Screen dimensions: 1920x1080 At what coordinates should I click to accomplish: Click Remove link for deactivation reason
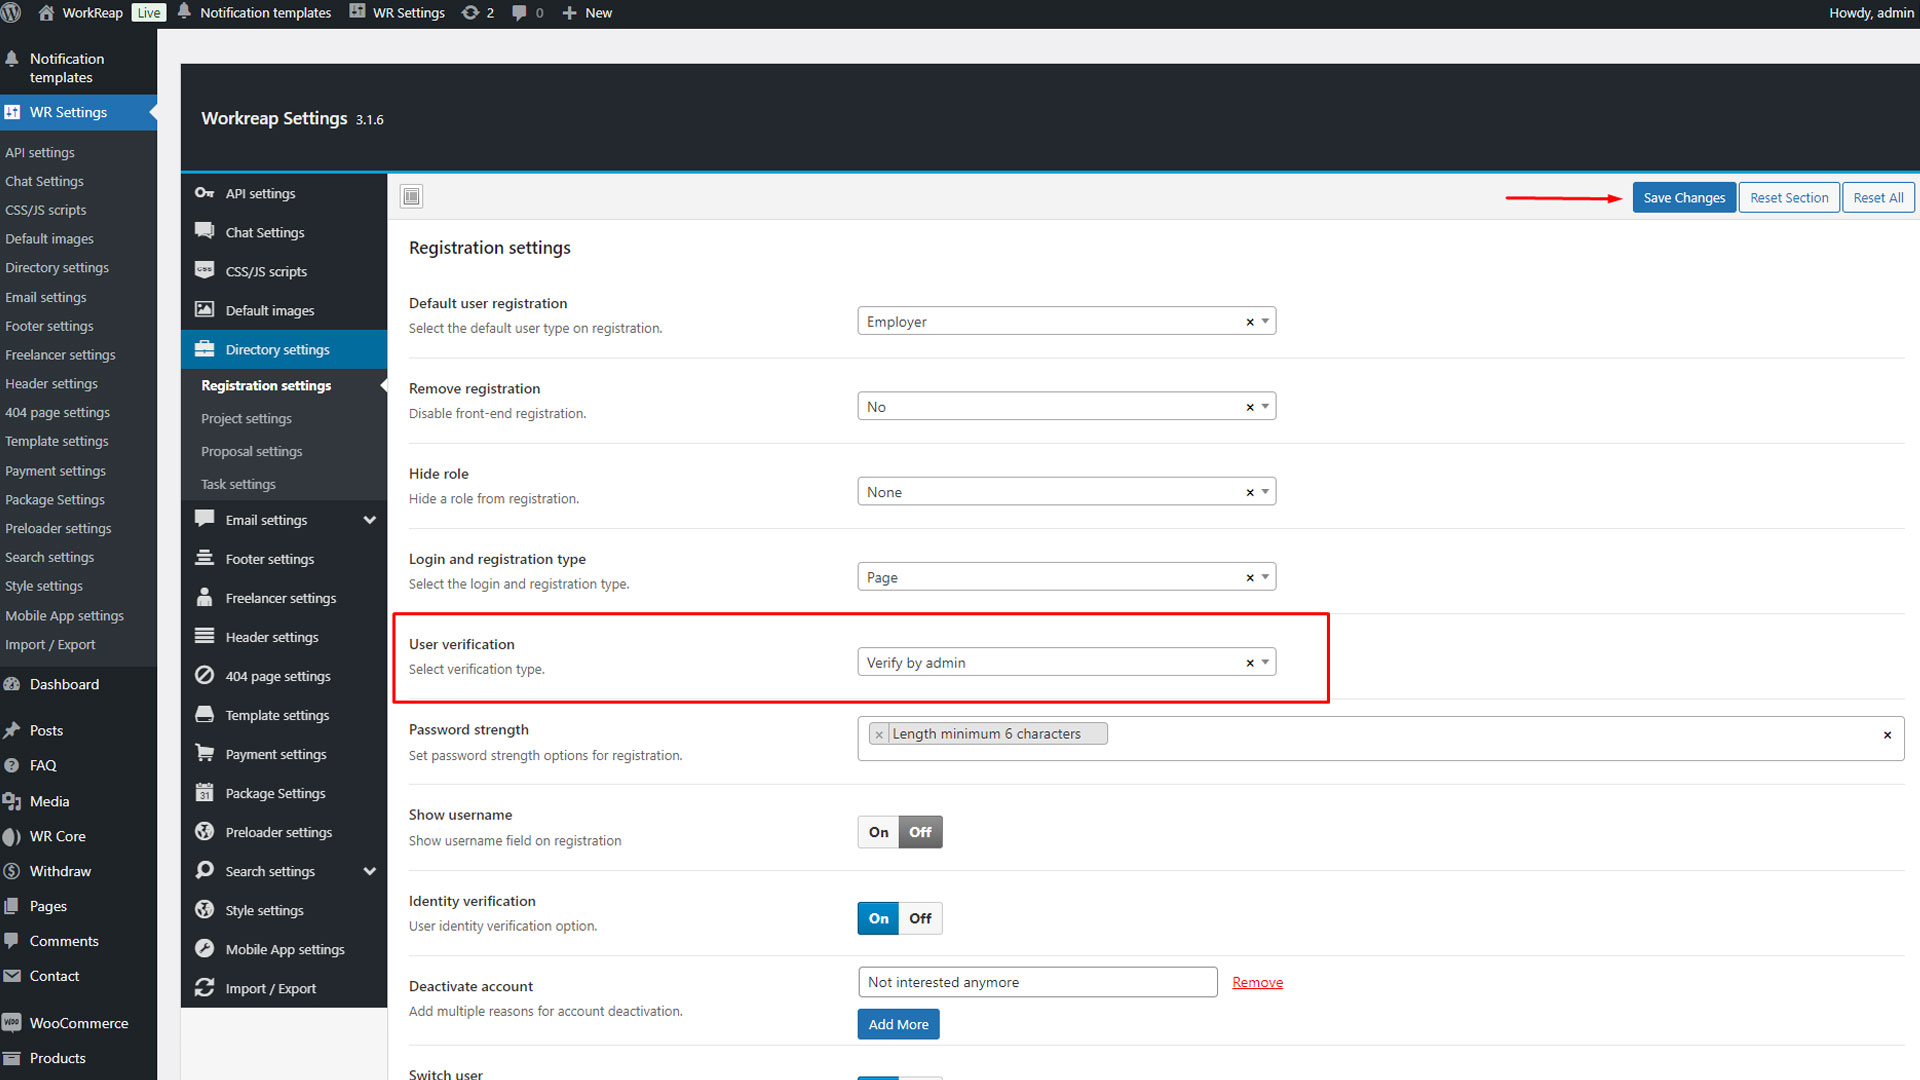click(x=1257, y=982)
